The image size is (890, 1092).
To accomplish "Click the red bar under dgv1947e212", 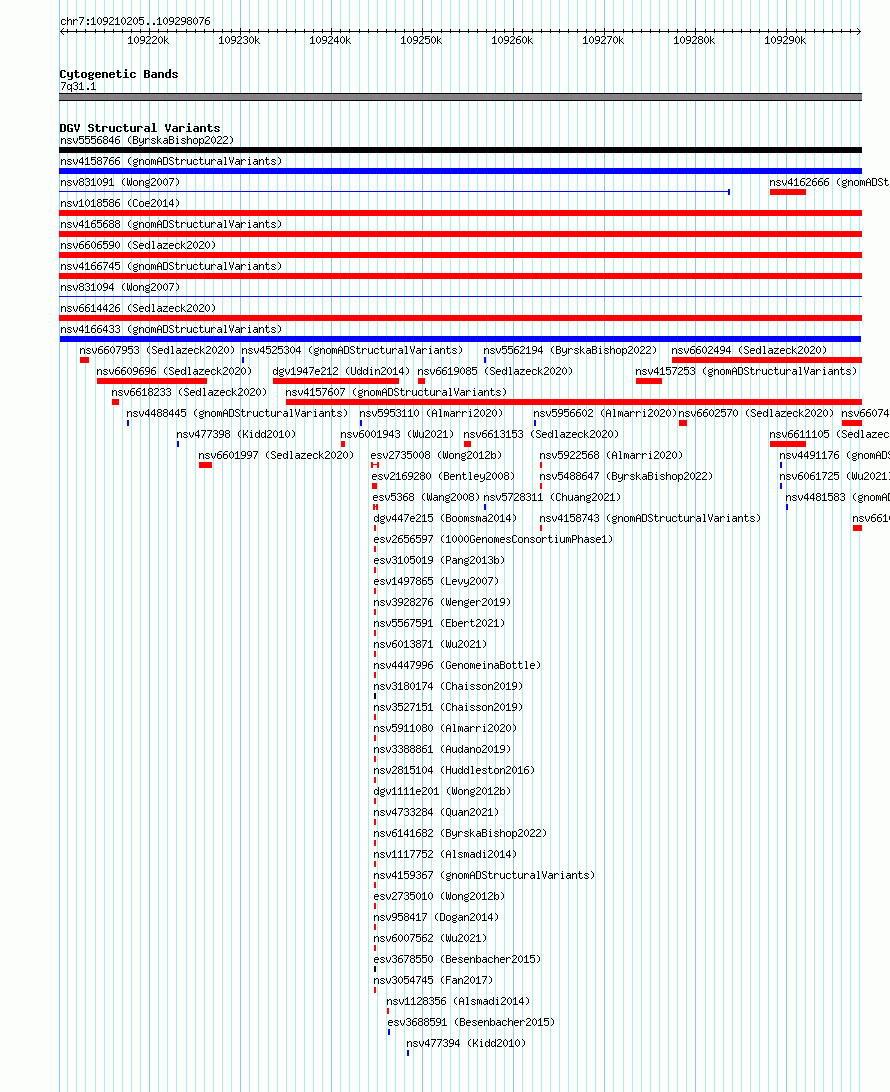I will 336,381.
